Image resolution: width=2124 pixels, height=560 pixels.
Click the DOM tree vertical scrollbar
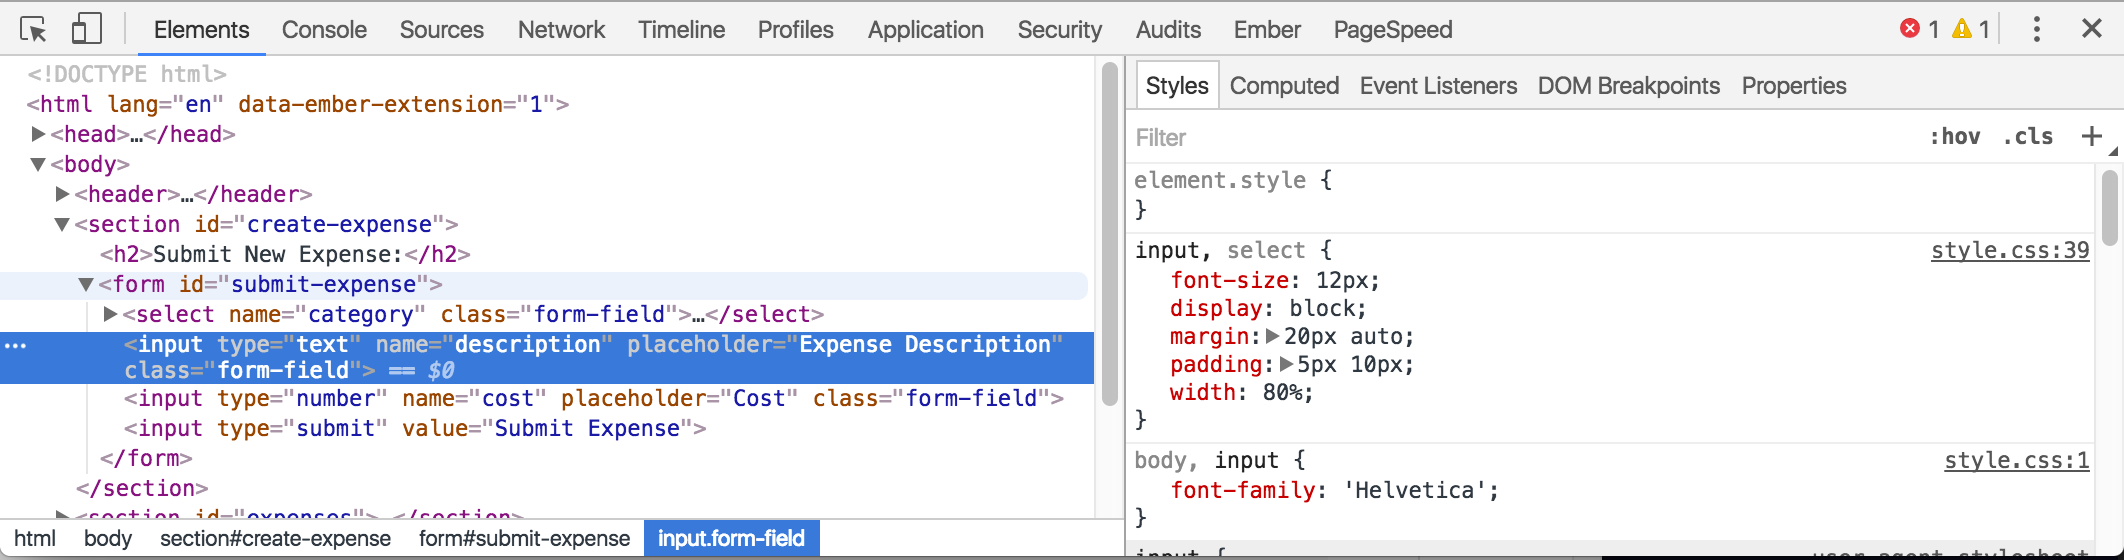coord(1109,233)
